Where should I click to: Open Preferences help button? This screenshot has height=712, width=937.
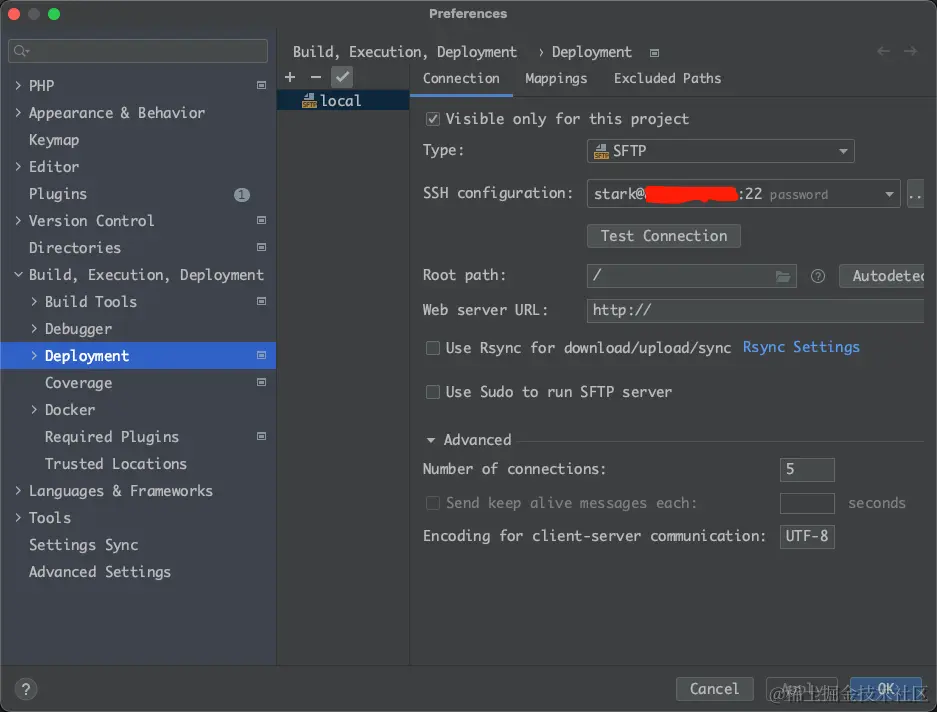(26, 689)
